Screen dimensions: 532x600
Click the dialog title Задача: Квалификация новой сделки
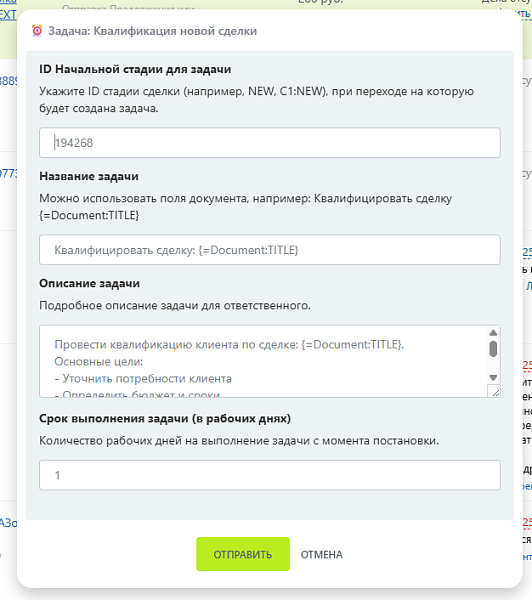pyautogui.click(x=152, y=31)
